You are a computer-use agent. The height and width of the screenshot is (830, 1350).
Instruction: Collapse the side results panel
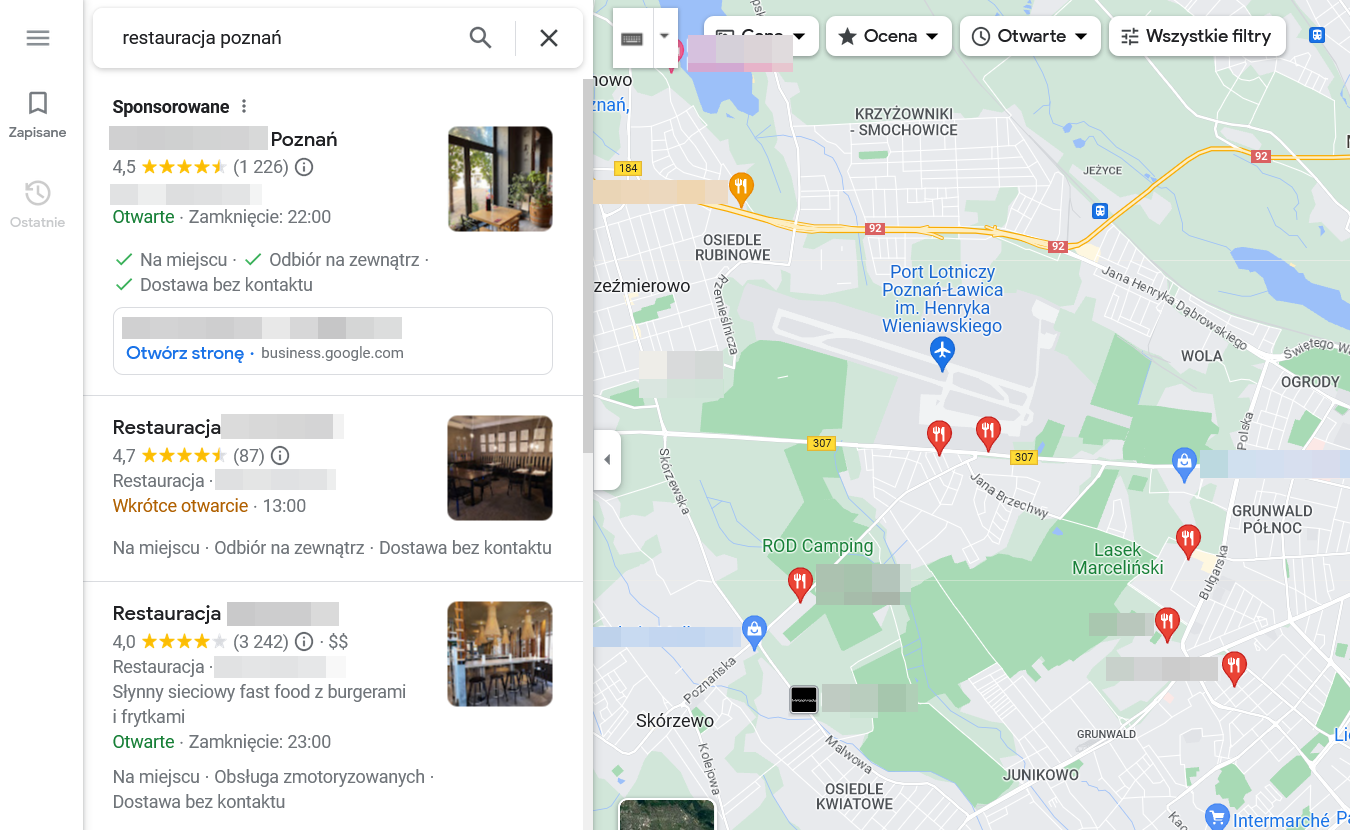(607, 460)
